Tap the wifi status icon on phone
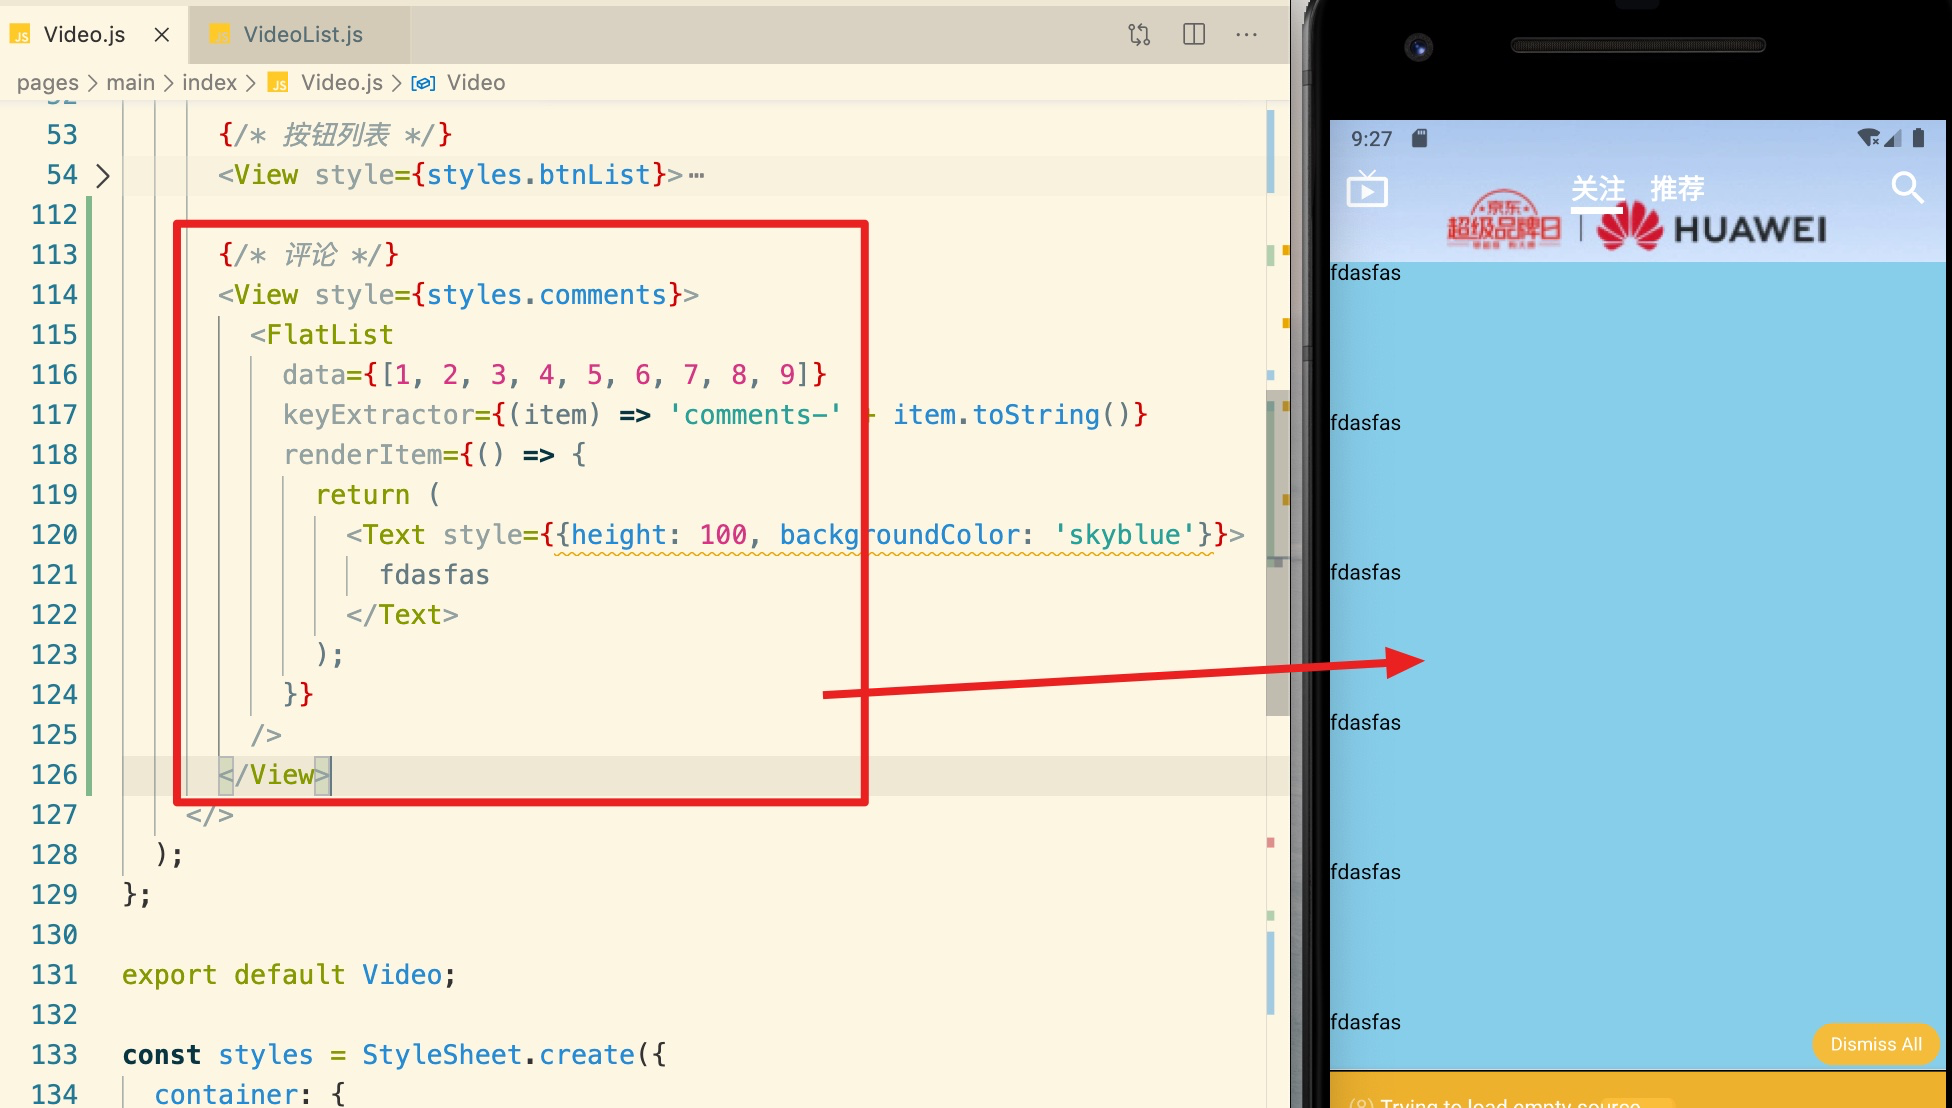The image size is (1952, 1108). (x=1868, y=138)
